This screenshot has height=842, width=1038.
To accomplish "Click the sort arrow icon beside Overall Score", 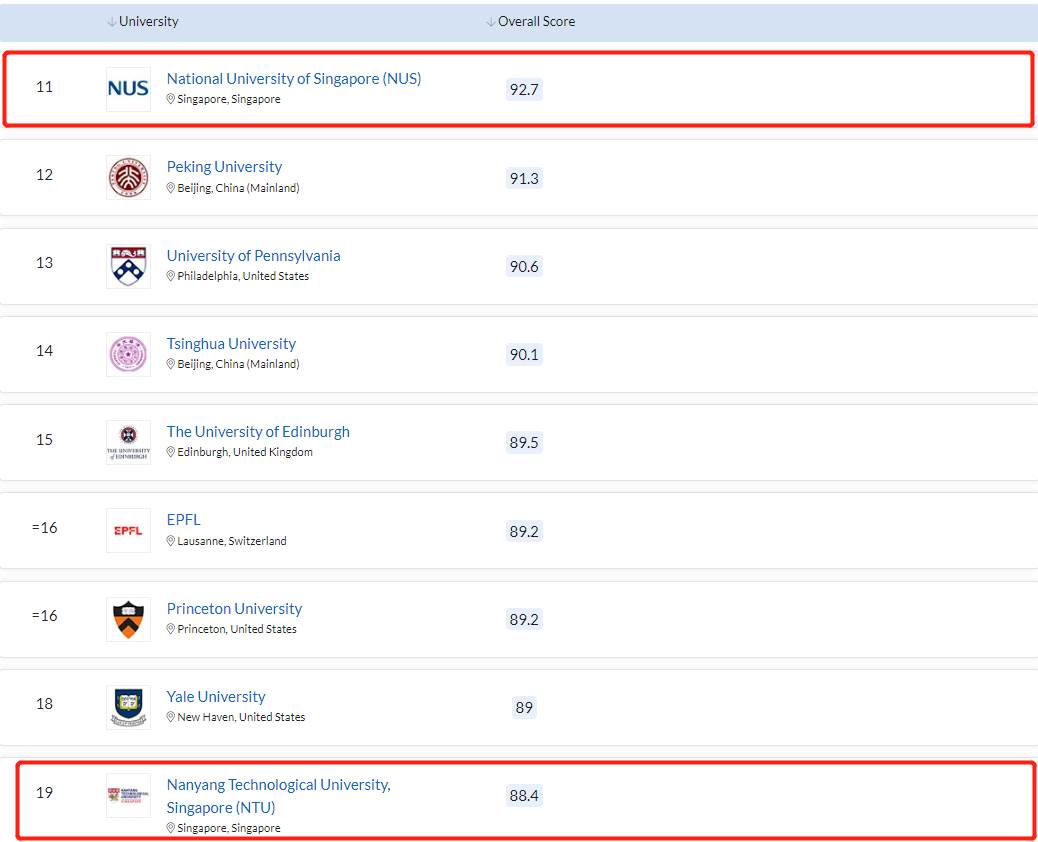I will [x=491, y=22].
